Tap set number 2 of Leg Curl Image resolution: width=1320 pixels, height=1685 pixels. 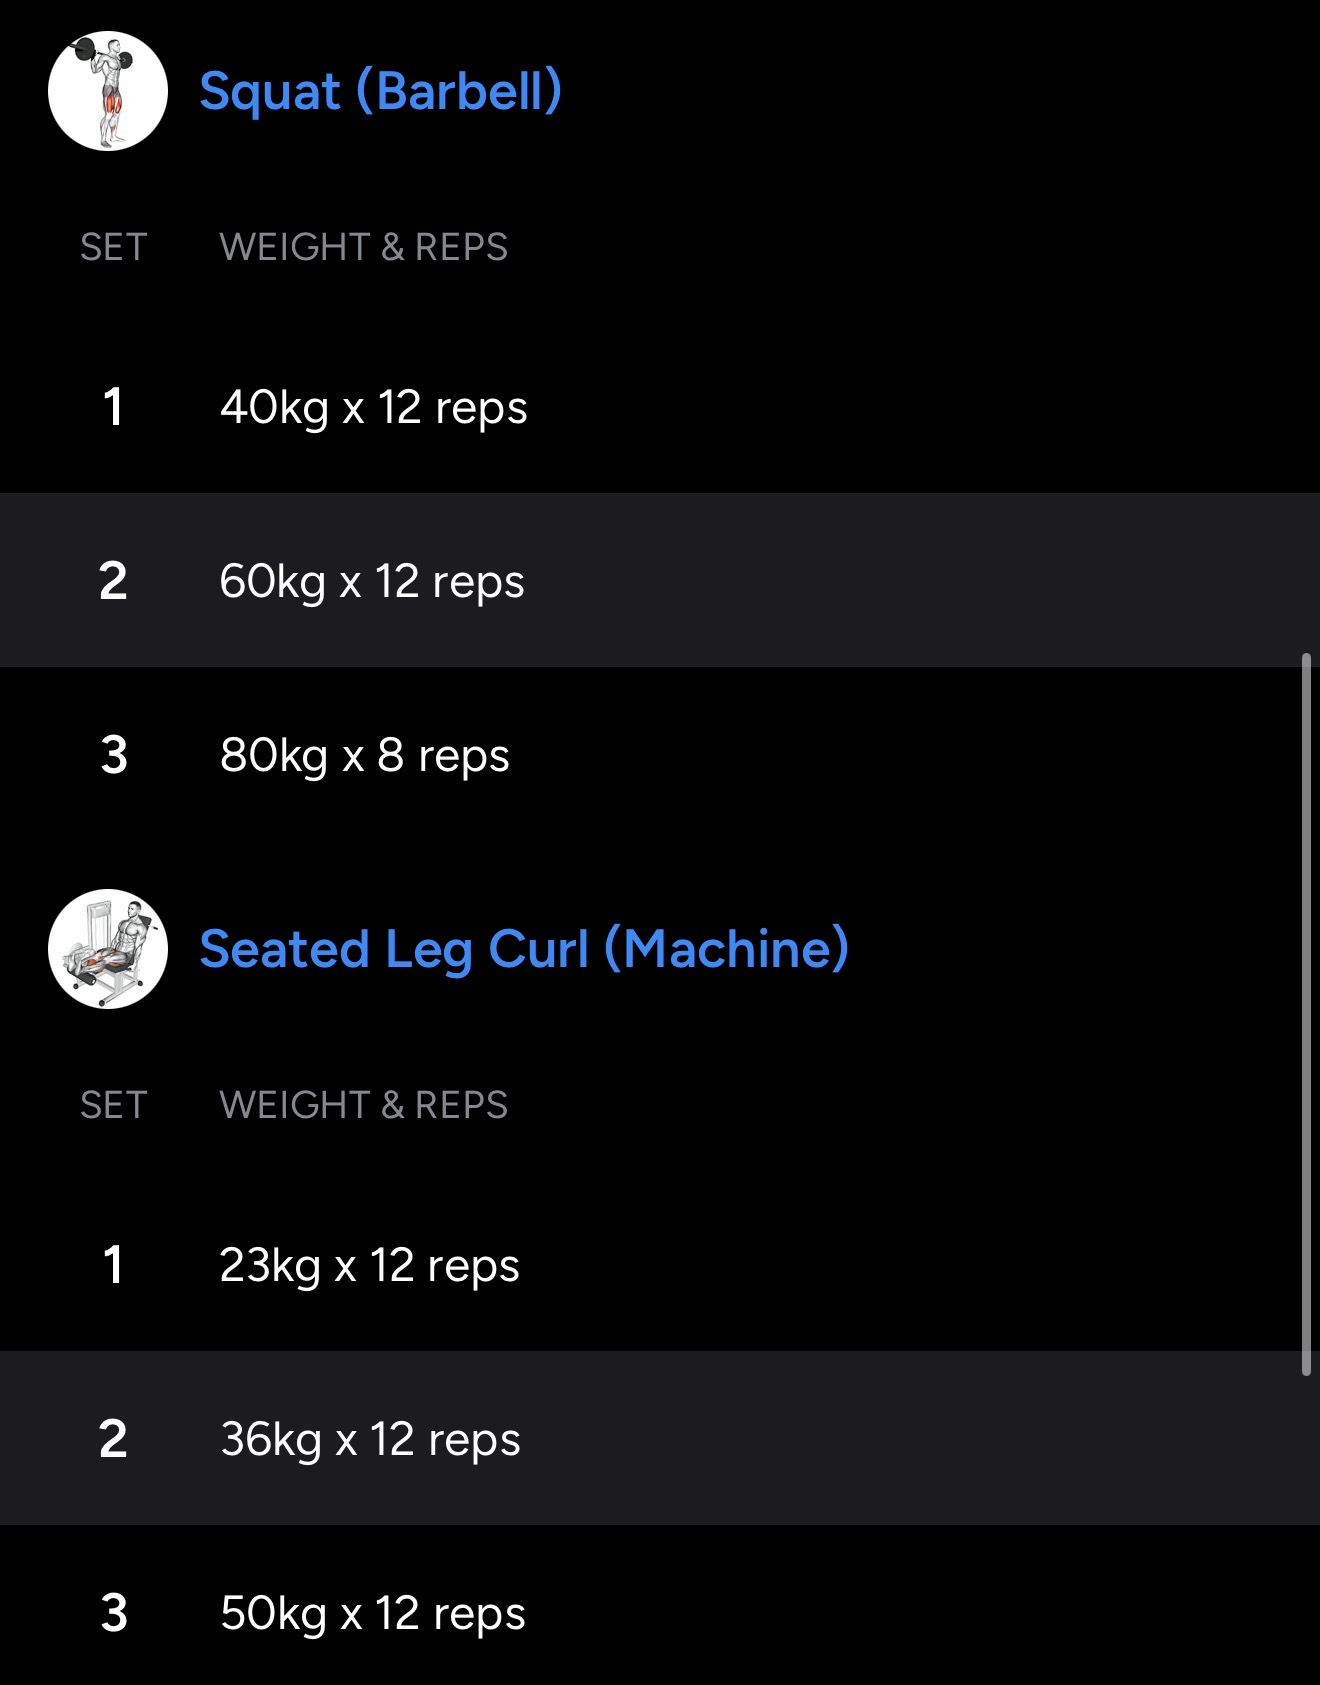(x=113, y=1439)
